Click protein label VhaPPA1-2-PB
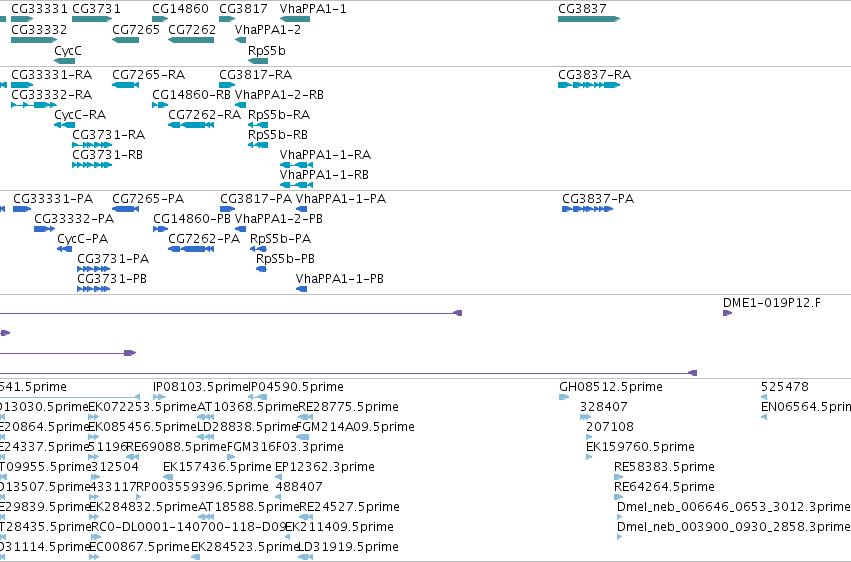The height and width of the screenshot is (562, 851). [278, 219]
